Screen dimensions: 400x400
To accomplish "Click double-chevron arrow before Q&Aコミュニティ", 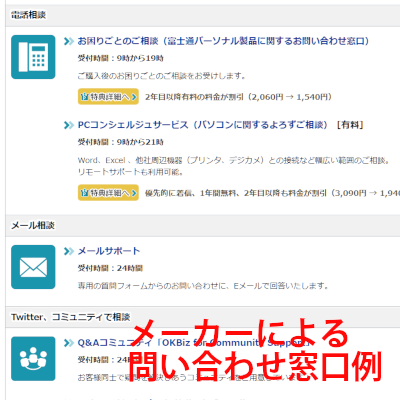I will click(69, 343).
